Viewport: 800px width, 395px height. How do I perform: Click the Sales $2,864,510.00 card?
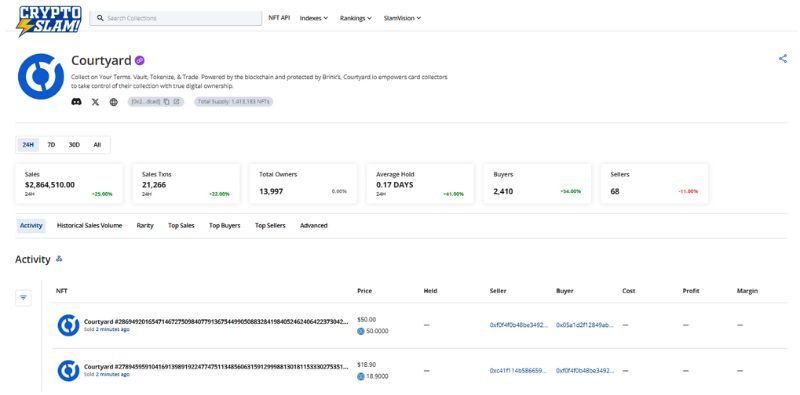[69, 184]
